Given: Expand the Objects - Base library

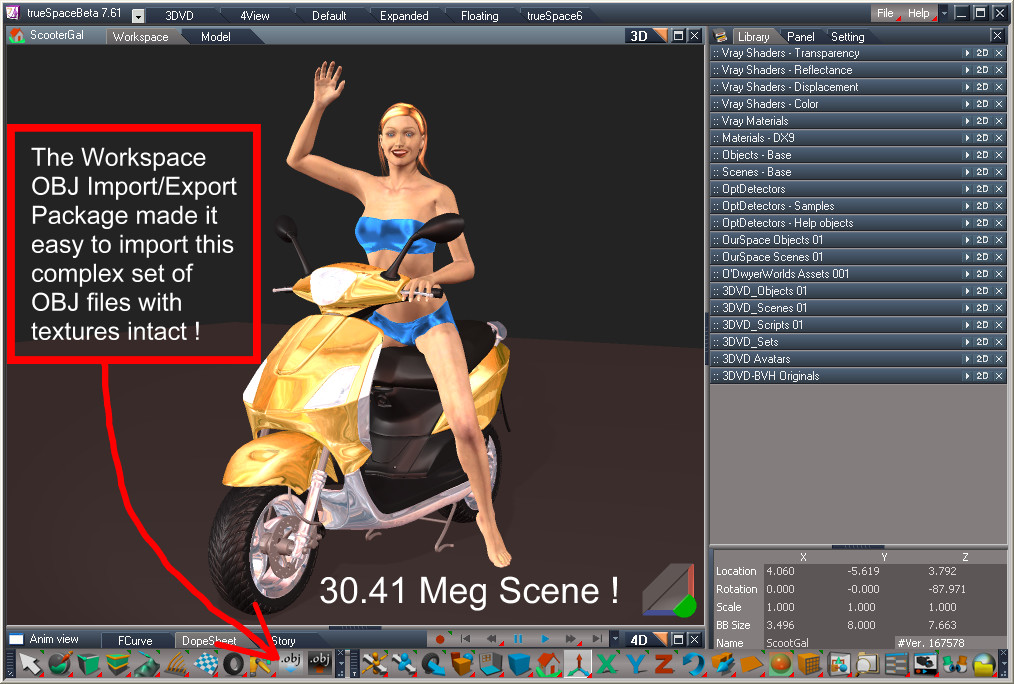Looking at the screenshot, I should coord(967,155).
